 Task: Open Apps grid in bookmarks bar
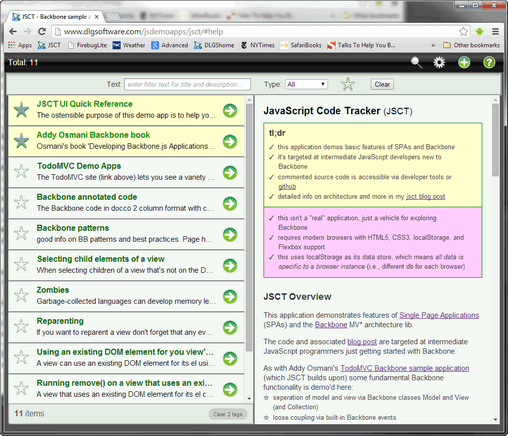[20, 45]
